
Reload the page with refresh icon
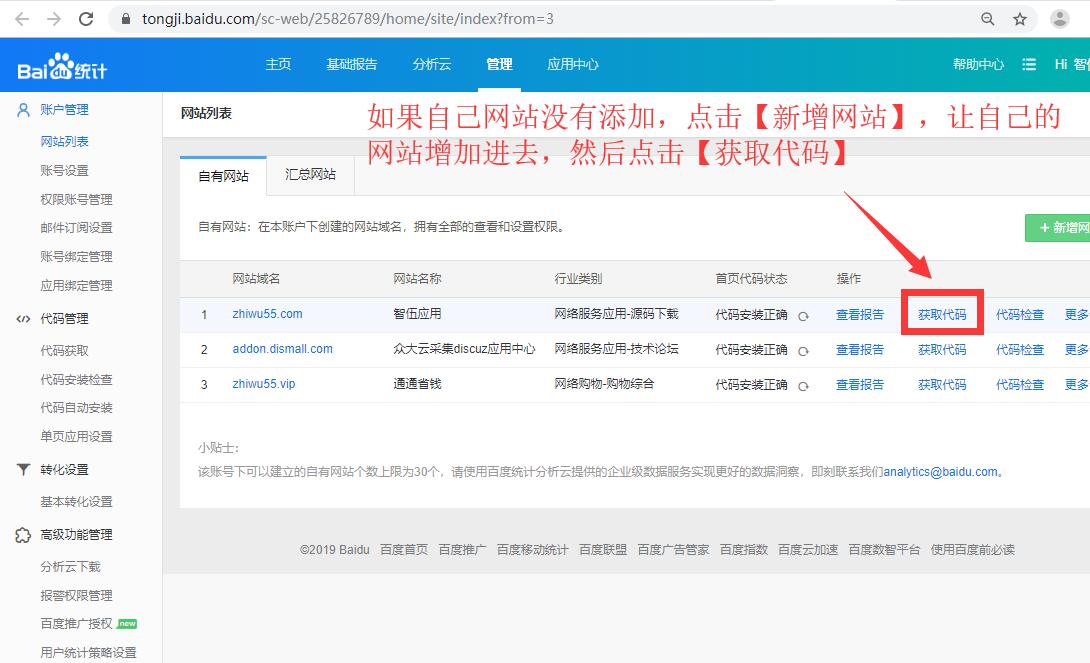pos(86,19)
